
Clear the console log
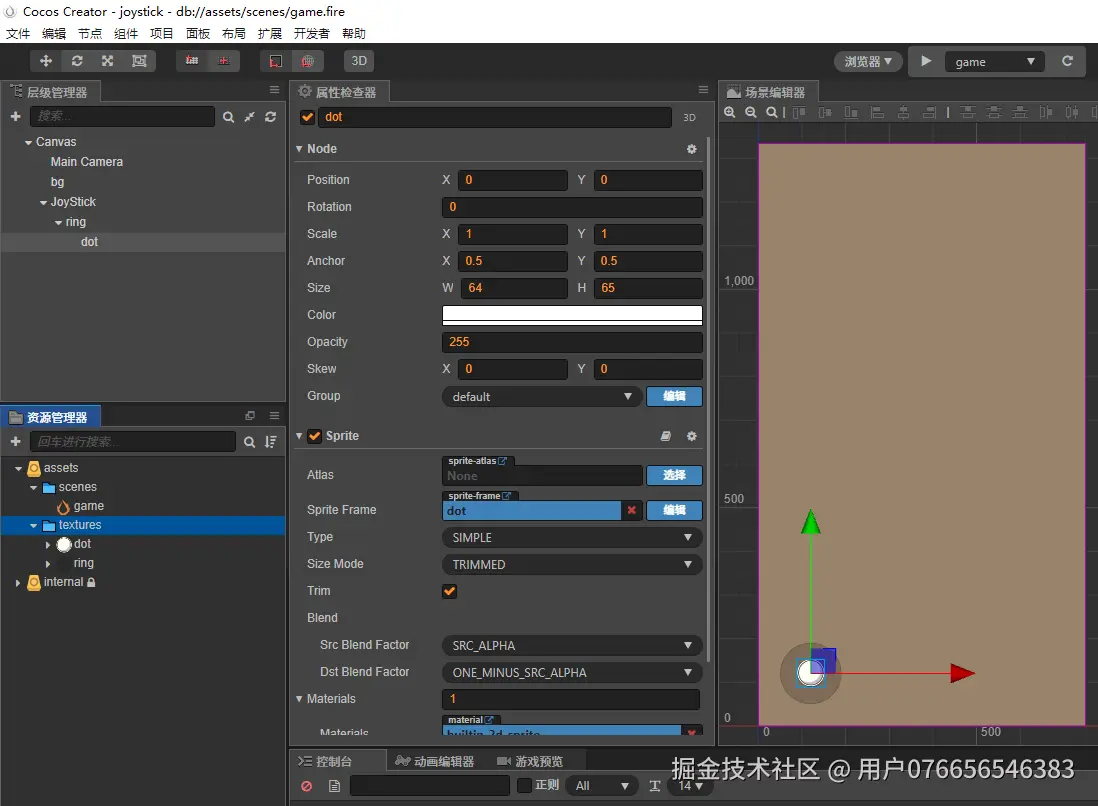point(307,786)
